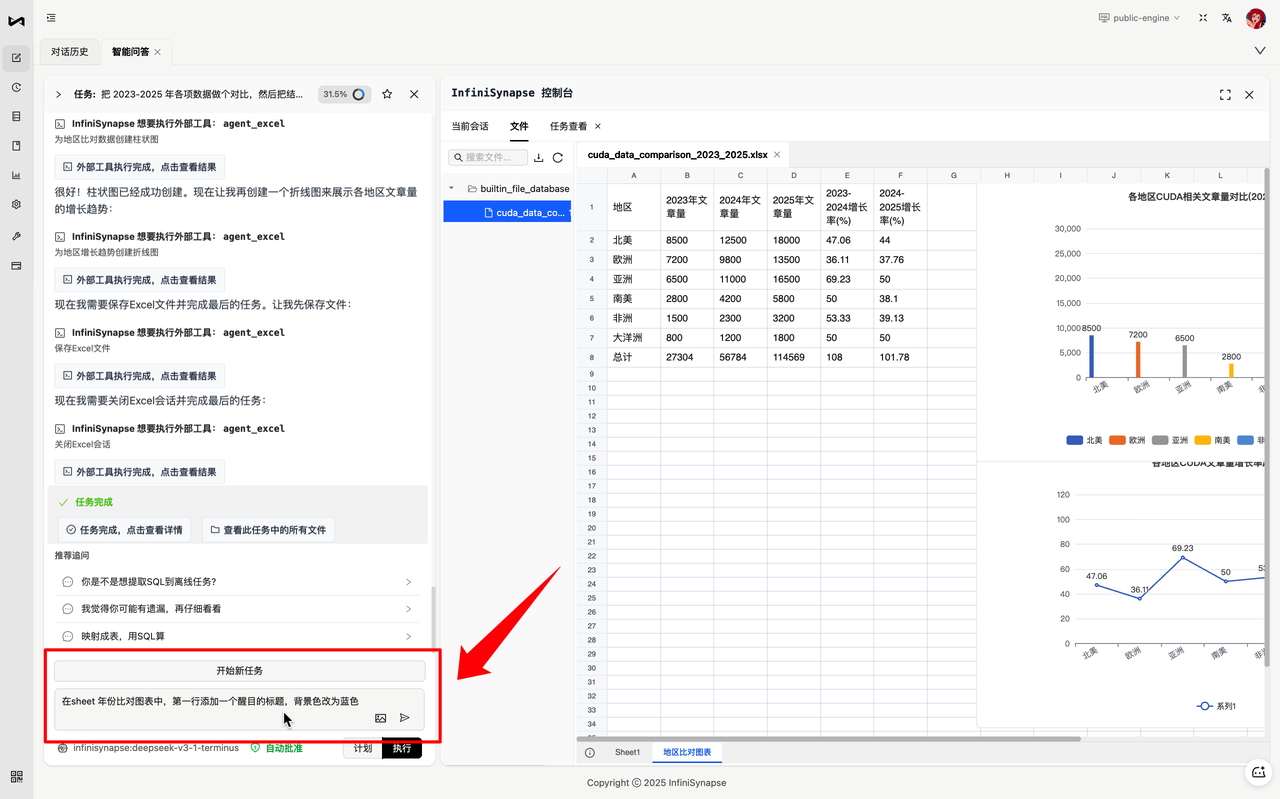Open the chart statistics icon in sidebar
This screenshot has width=1280, height=799.
(16, 175)
